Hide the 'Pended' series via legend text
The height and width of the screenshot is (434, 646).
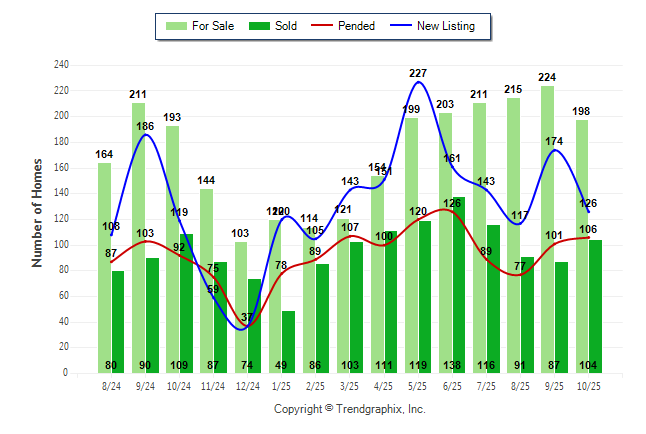pos(357,26)
